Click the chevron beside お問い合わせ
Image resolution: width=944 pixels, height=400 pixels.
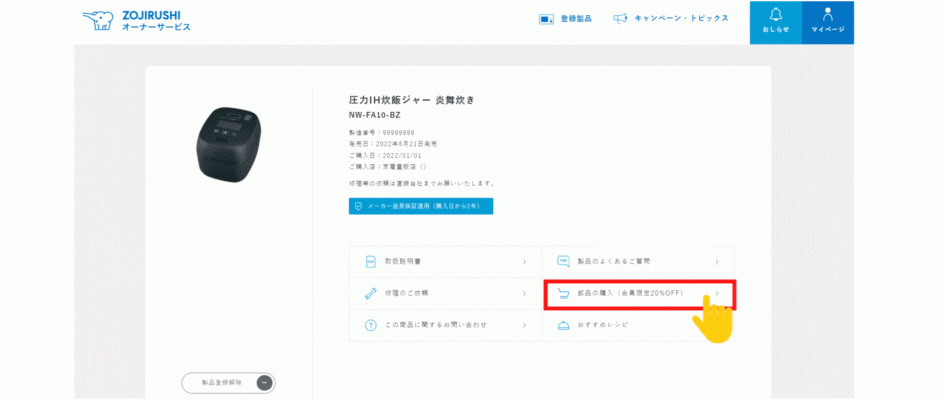point(524,325)
